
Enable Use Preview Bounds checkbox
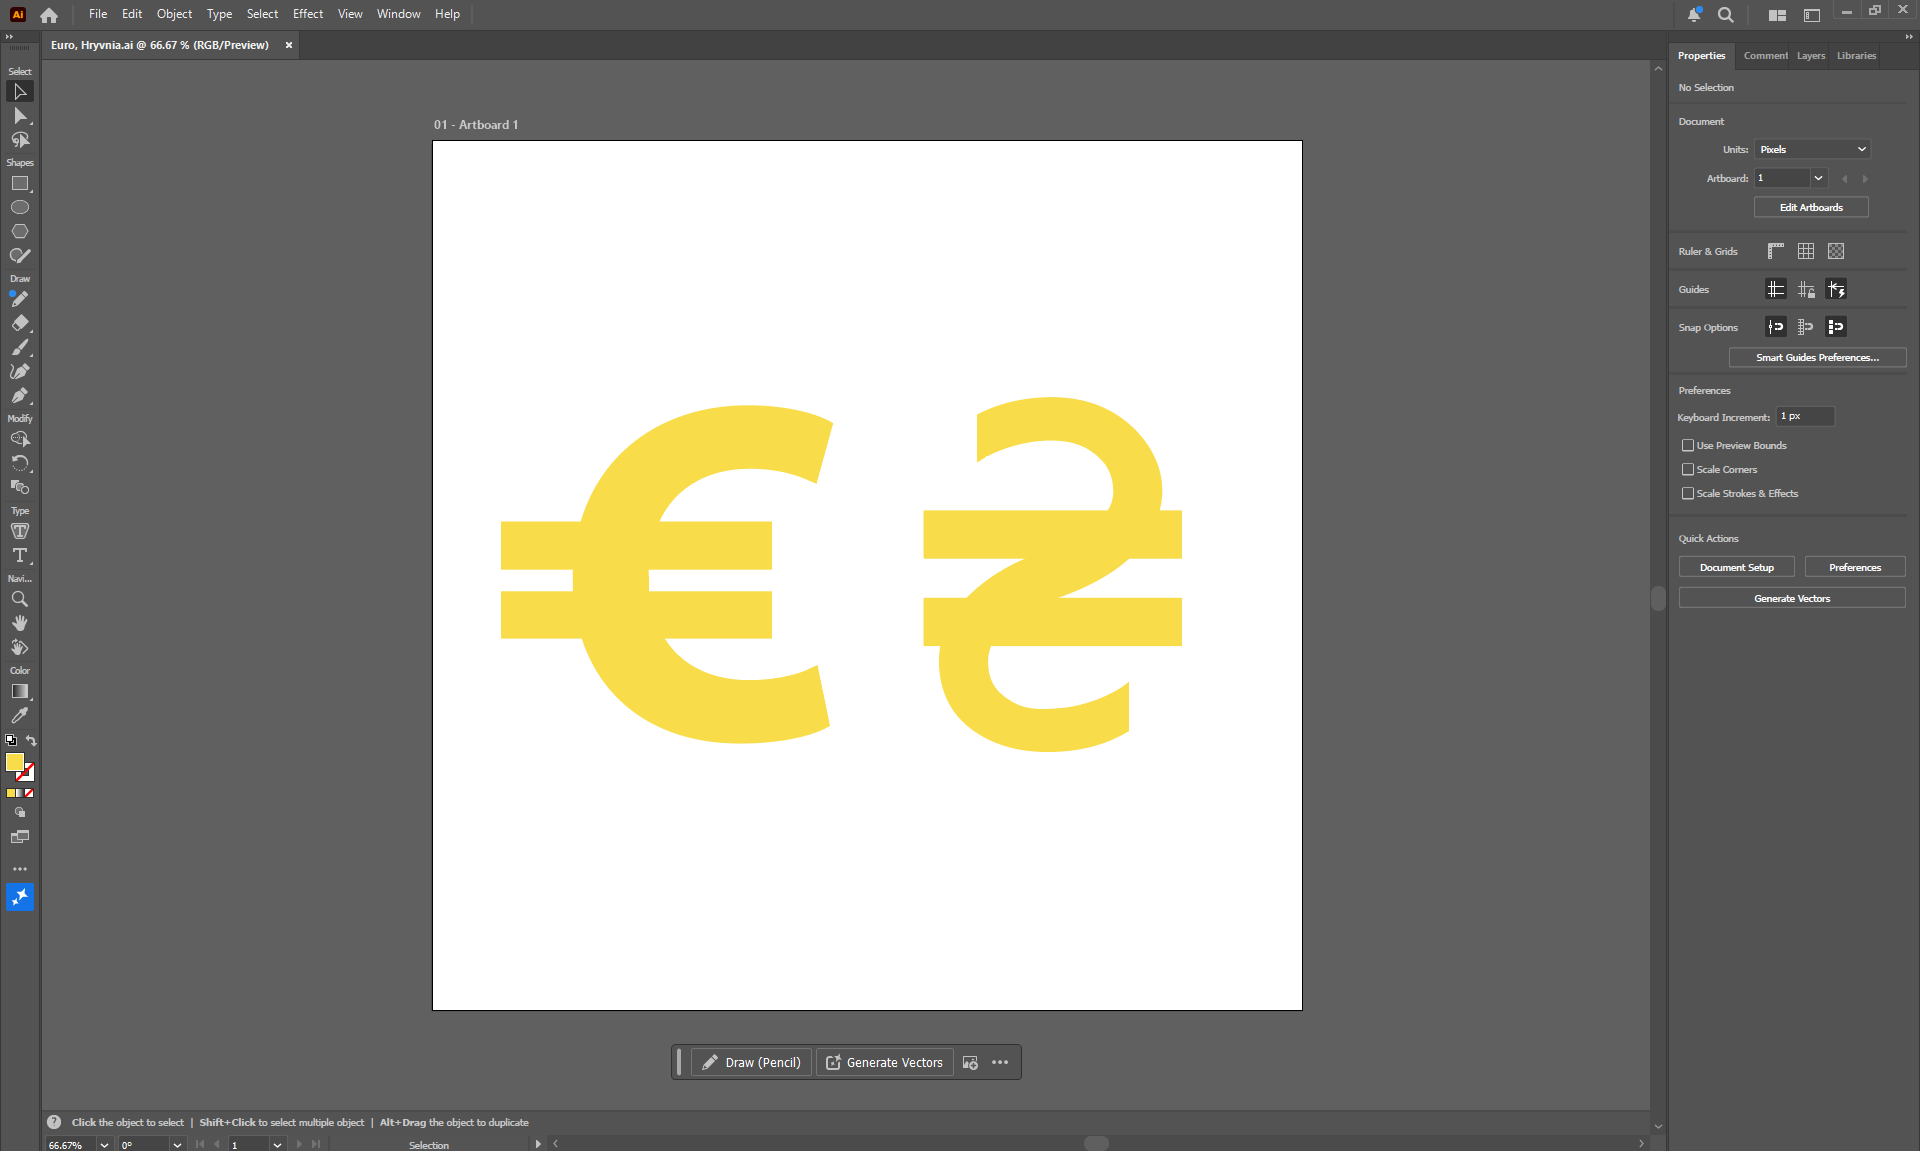click(x=1688, y=446)
